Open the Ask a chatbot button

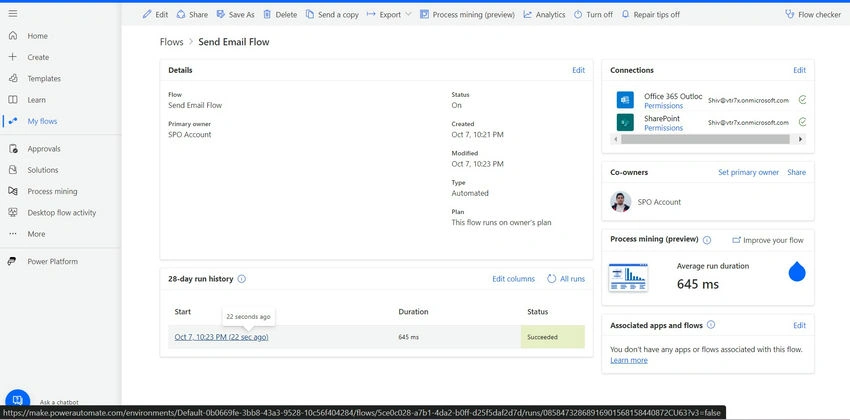[x=17, y=401]
